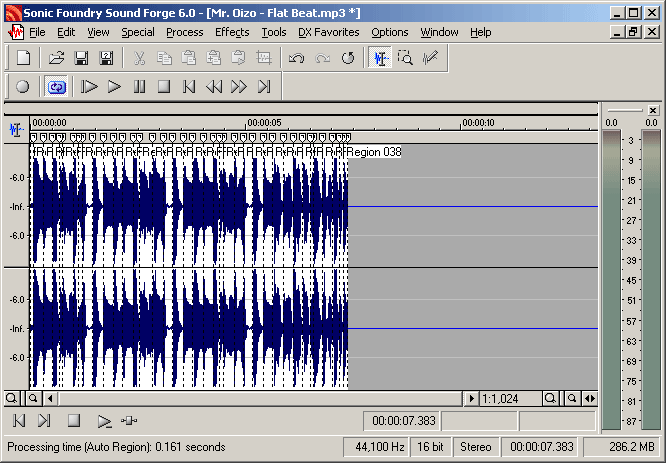
Task: Select the Magnify tool
Action: (405, 58)
